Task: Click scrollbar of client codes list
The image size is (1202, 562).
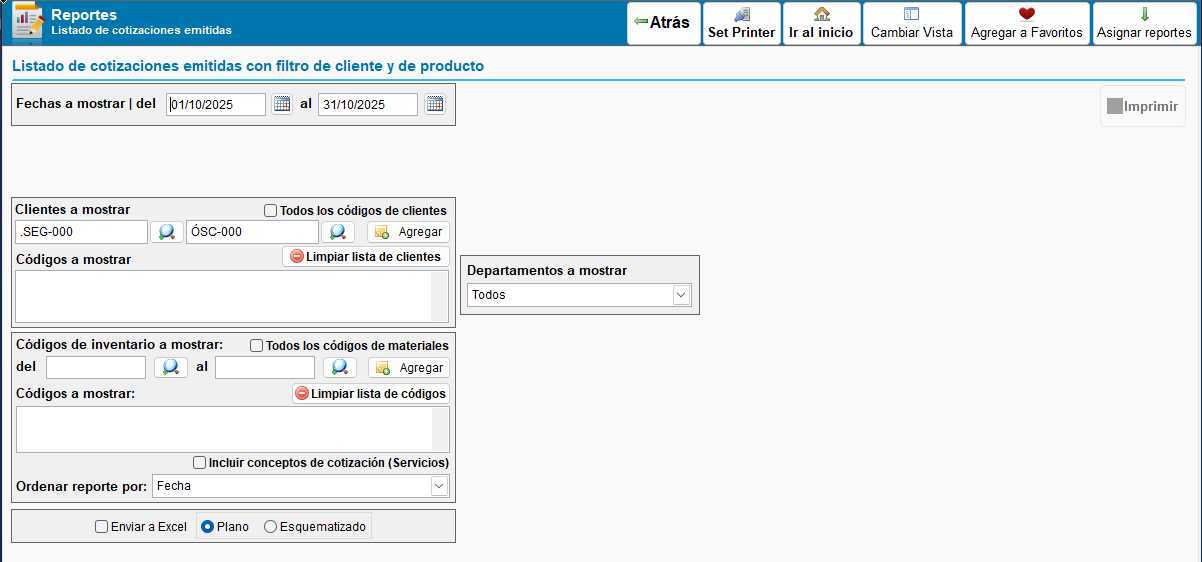Action: (440, 296)
